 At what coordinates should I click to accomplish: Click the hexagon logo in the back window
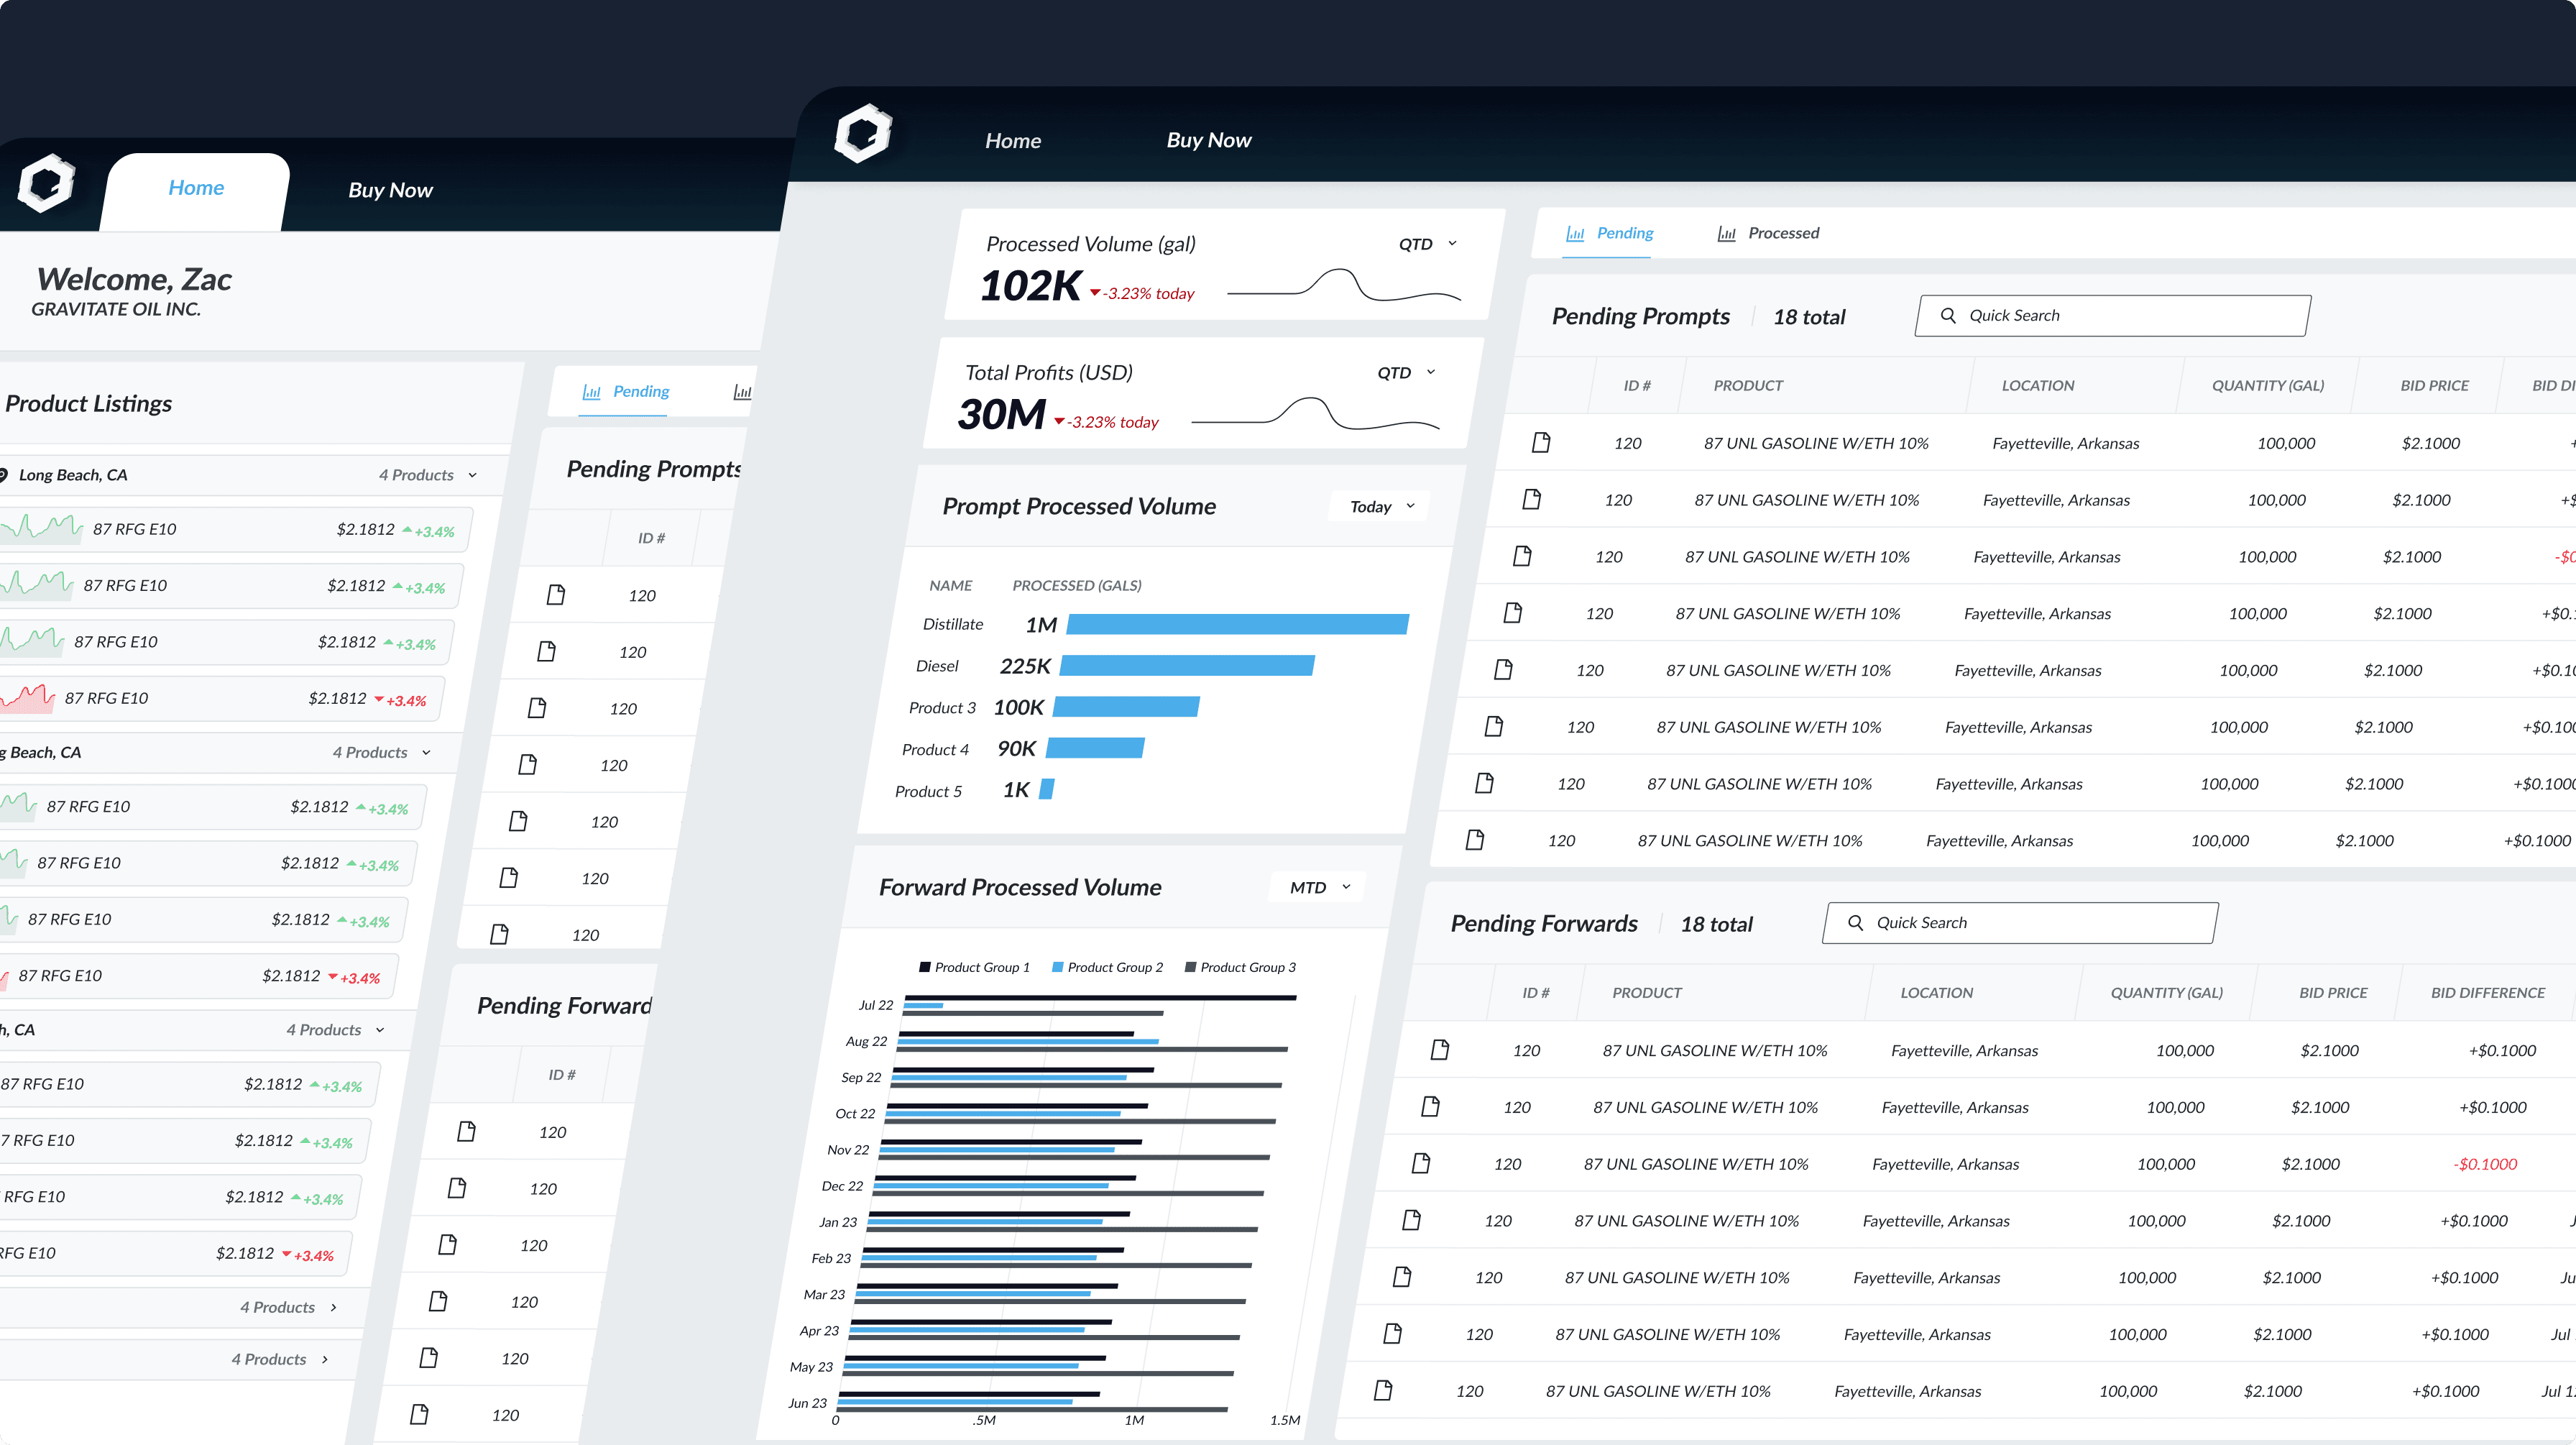(46, 183)
